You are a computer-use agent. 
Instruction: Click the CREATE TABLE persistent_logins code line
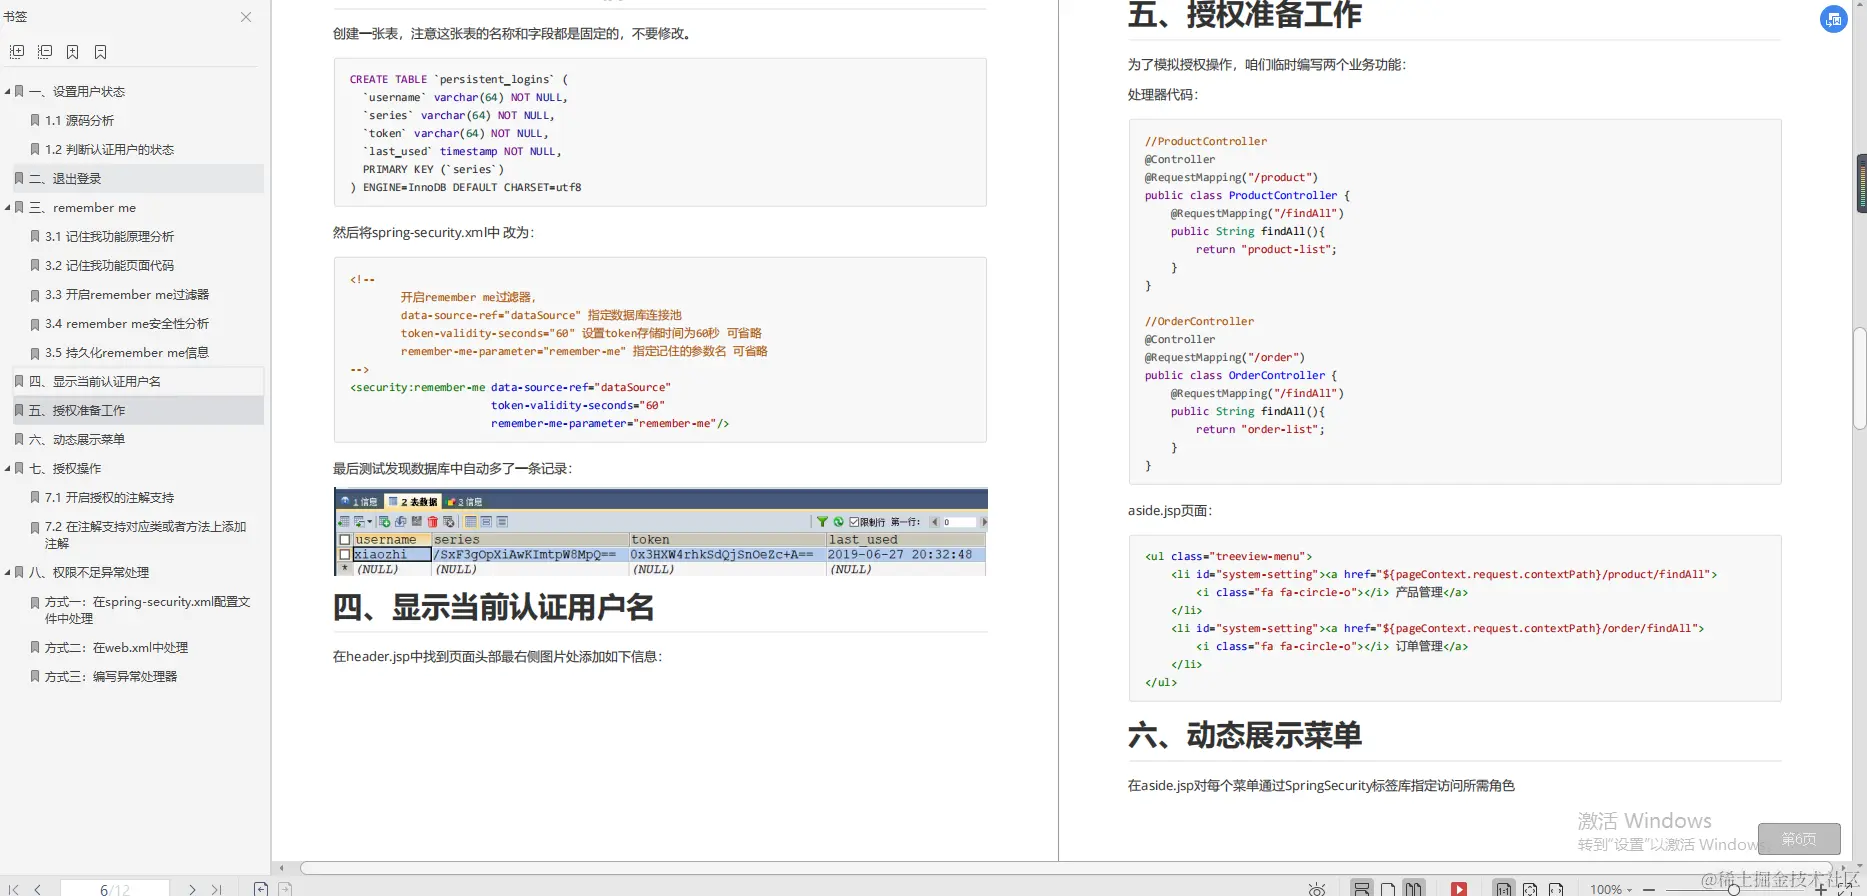459,79
